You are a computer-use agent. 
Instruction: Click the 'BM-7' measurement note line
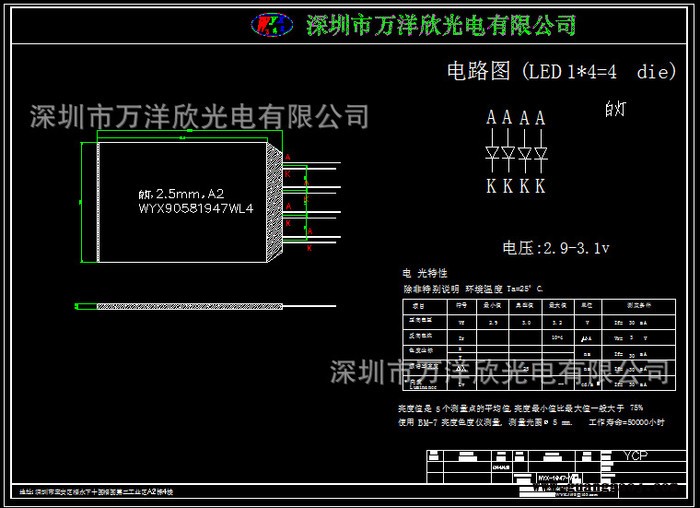click(x=485, y=422)
